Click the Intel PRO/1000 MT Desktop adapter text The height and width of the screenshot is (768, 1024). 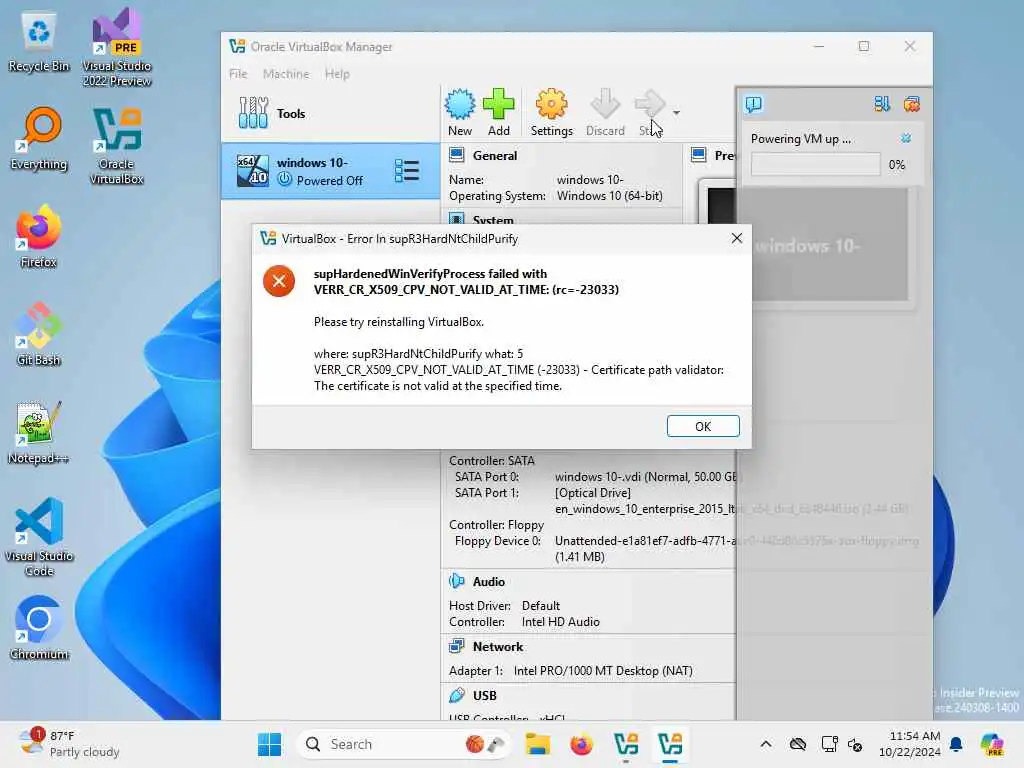click(x=603, y=671)
